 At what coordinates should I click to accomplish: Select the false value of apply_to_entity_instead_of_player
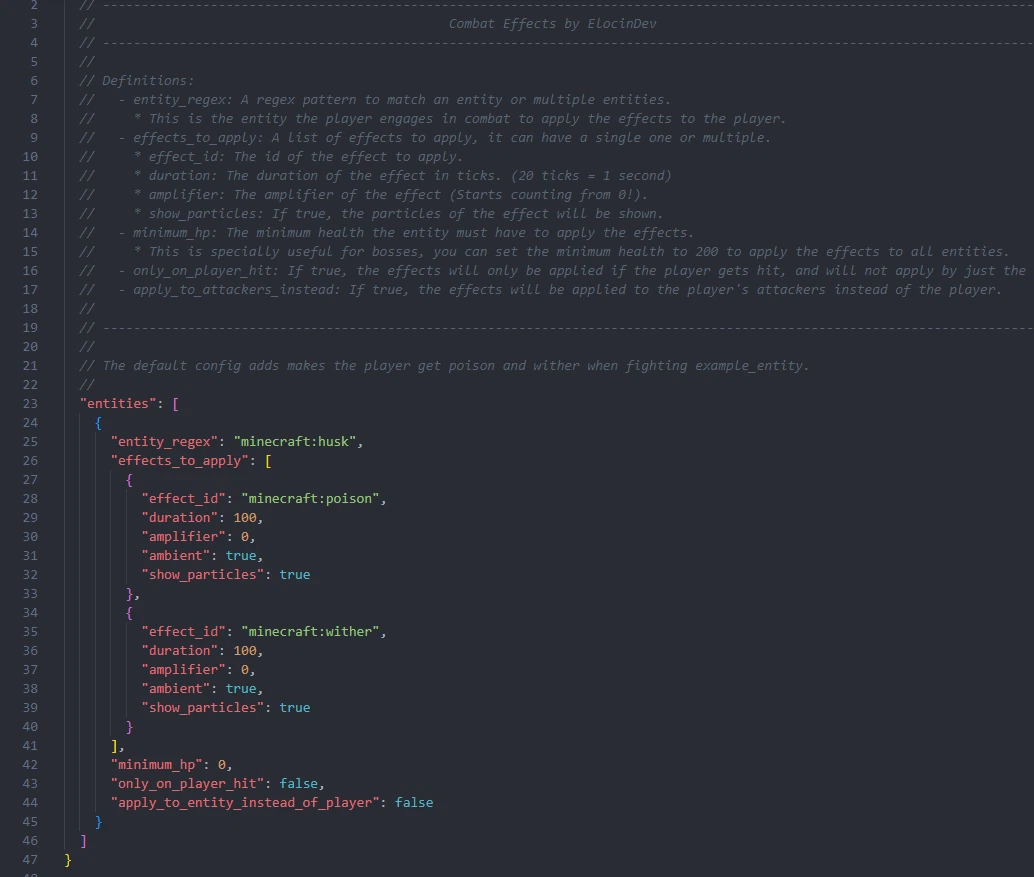point(413,803)
